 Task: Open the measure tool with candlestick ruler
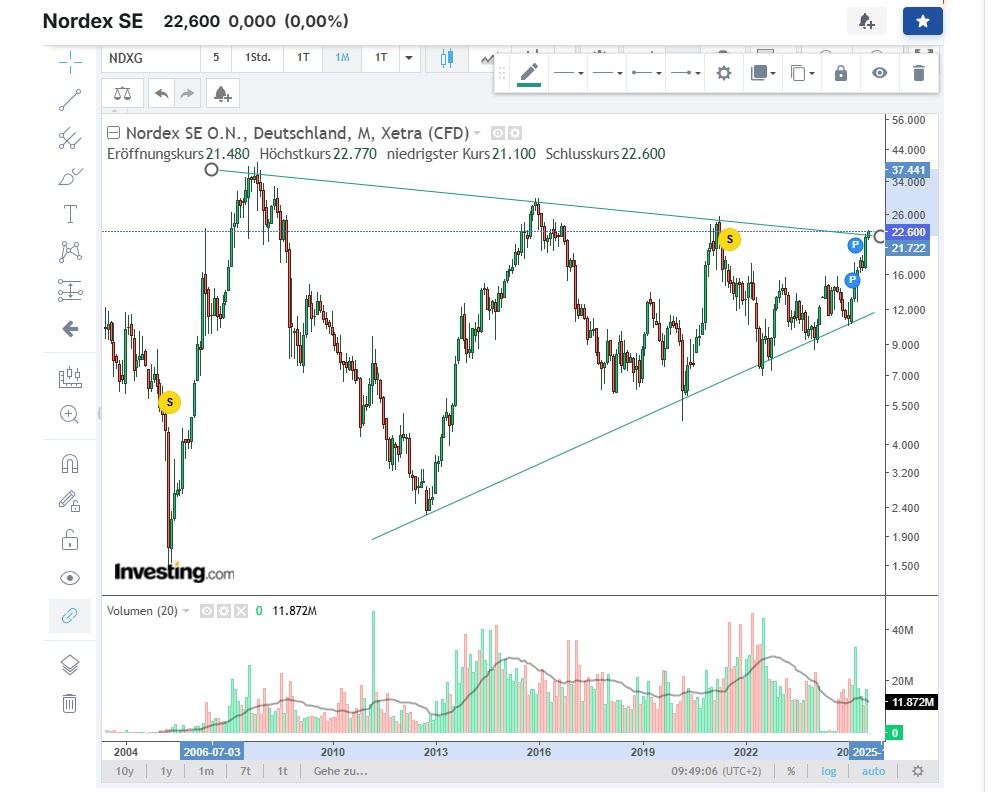70,377
